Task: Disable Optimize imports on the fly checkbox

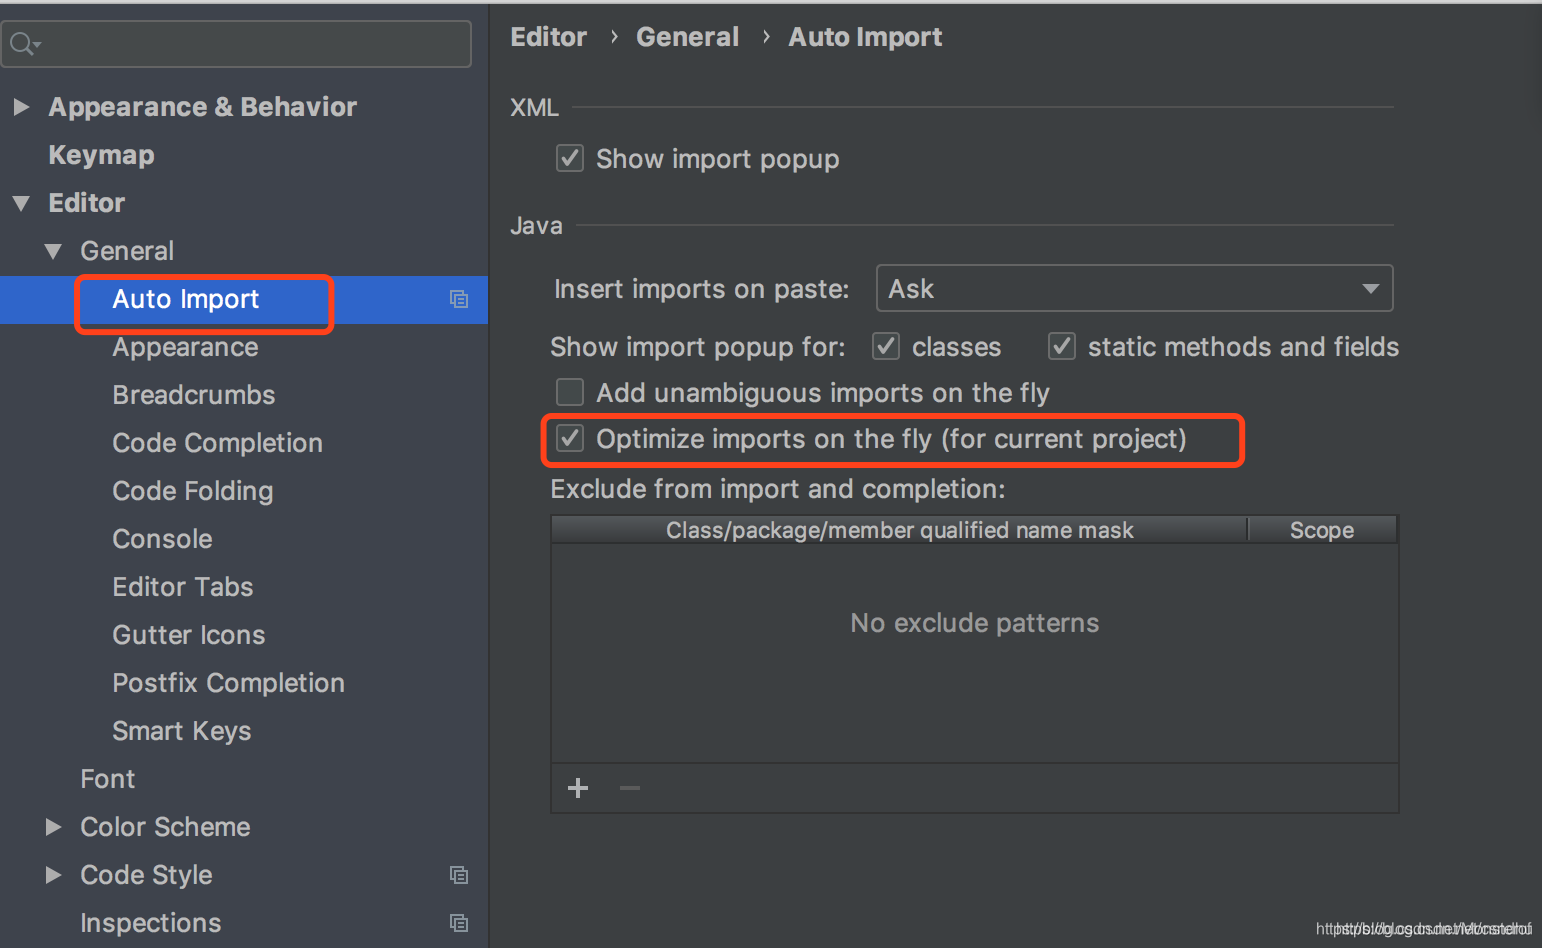Action: tap(570, 438)
